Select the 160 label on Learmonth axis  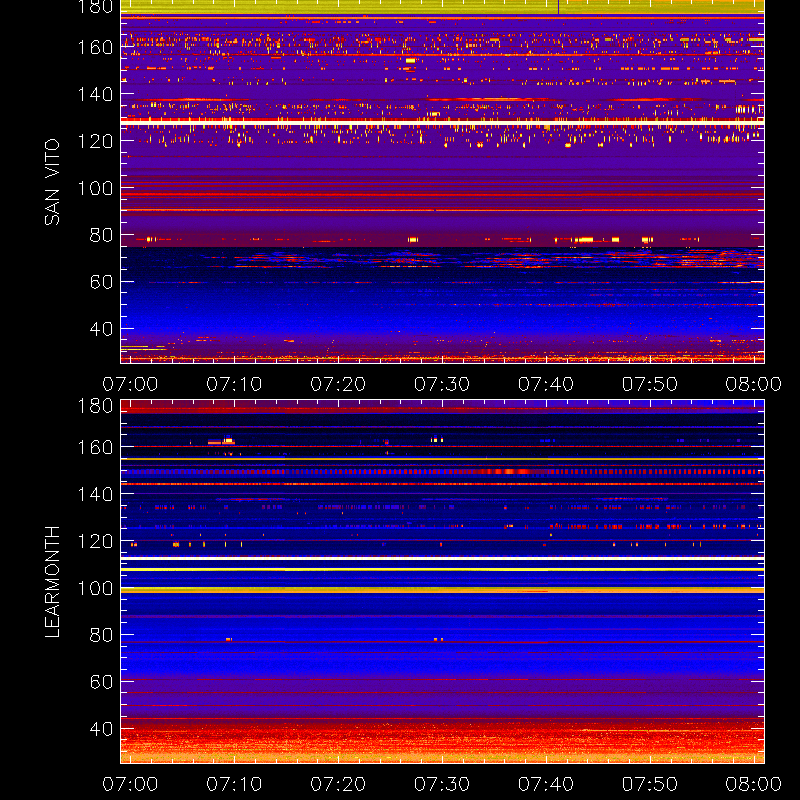pos(95,447)
